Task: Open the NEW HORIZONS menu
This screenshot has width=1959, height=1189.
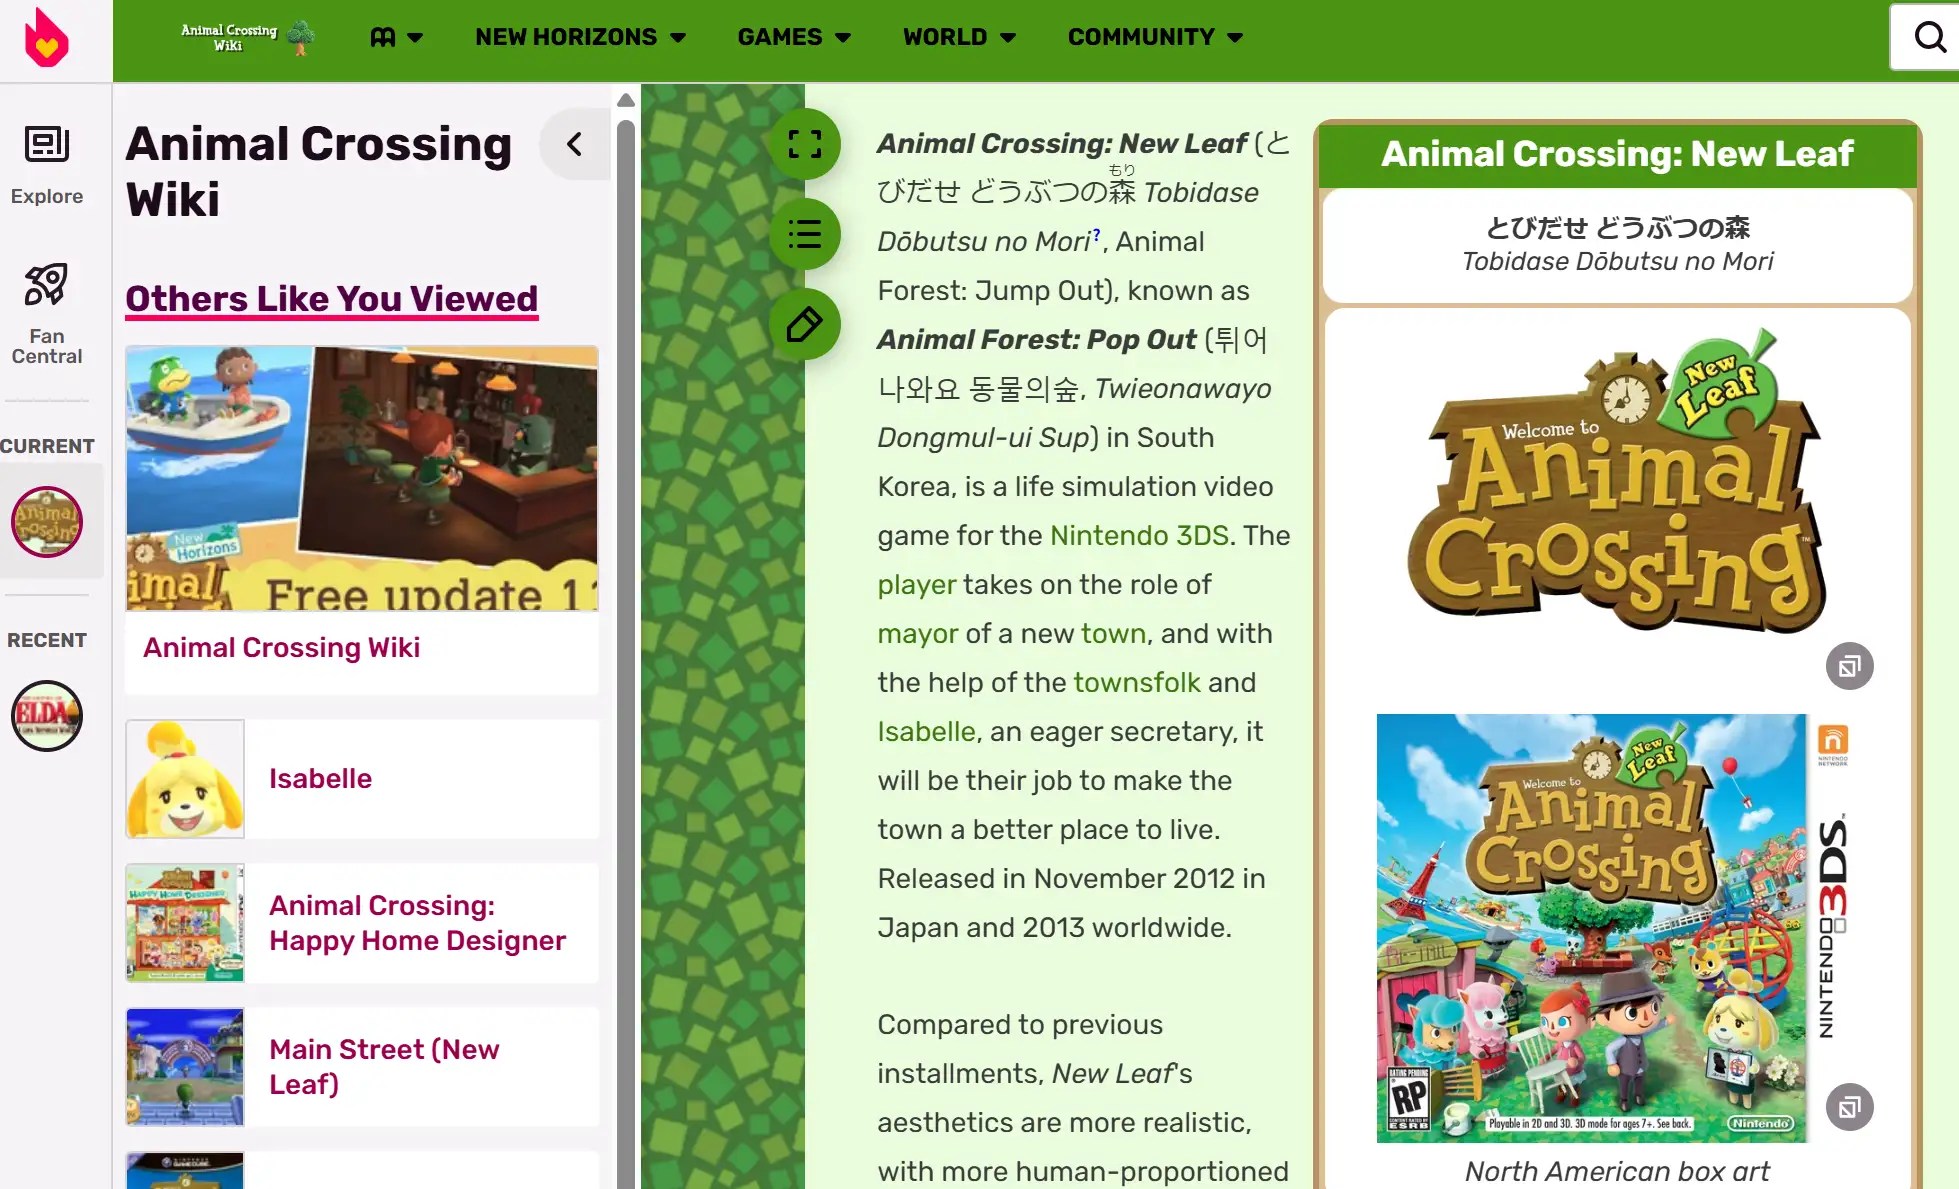Action: (x=566, y=37)
